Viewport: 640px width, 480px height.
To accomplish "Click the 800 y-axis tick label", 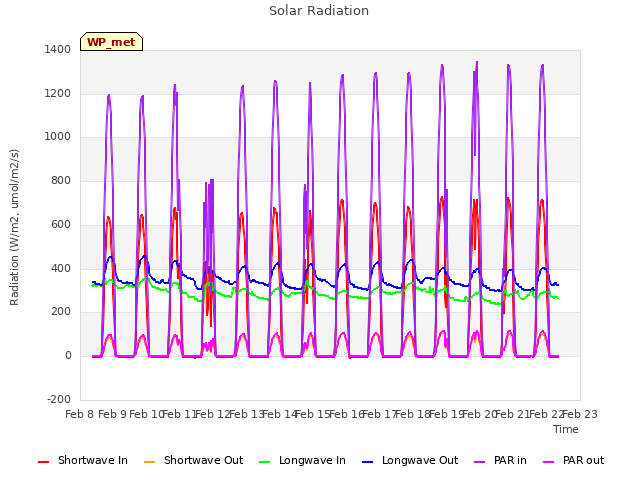I will pyautogui.click(x=61, y=180).
